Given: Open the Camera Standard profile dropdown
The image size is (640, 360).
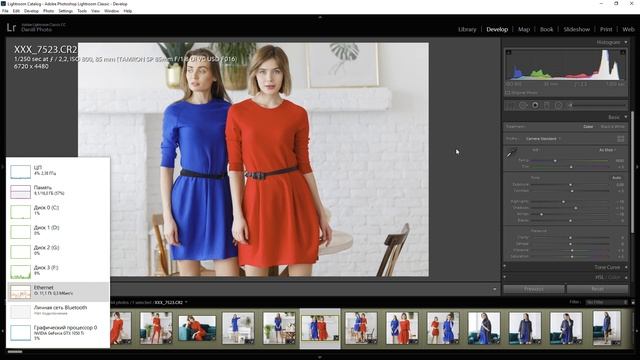Looking at the screenshot, I should tap(543, 139).
